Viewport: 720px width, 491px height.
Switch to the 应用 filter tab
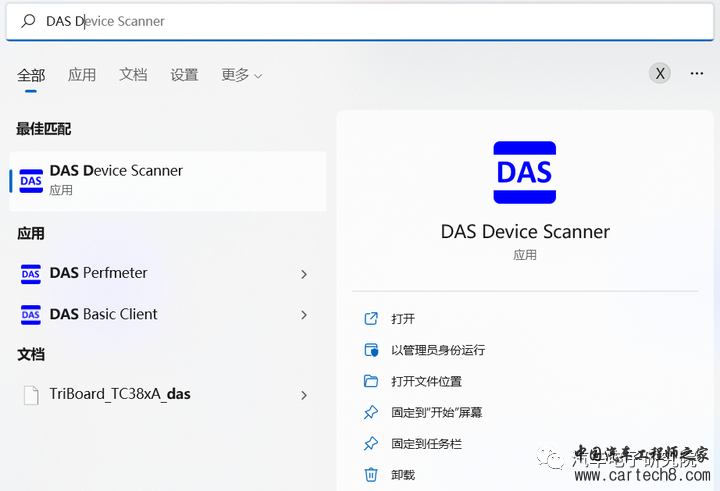pyautogui.click(x=82, y=74)
